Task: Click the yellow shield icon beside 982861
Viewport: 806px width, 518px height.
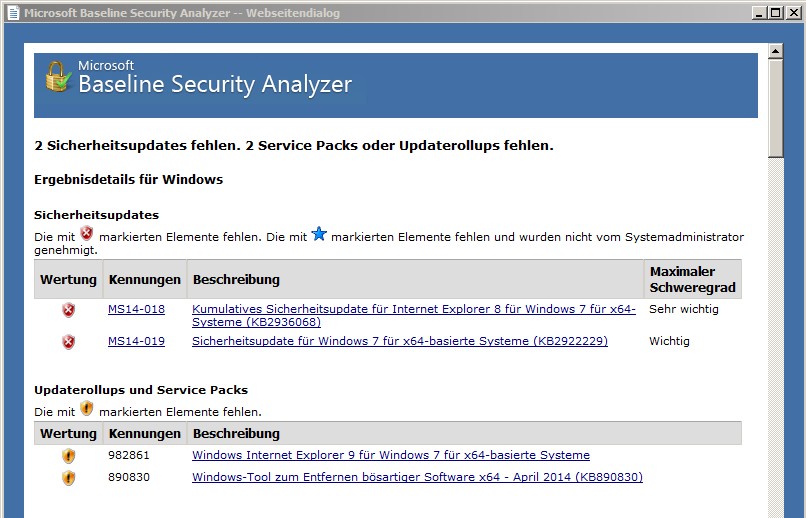Action: [x=68, y=456]
